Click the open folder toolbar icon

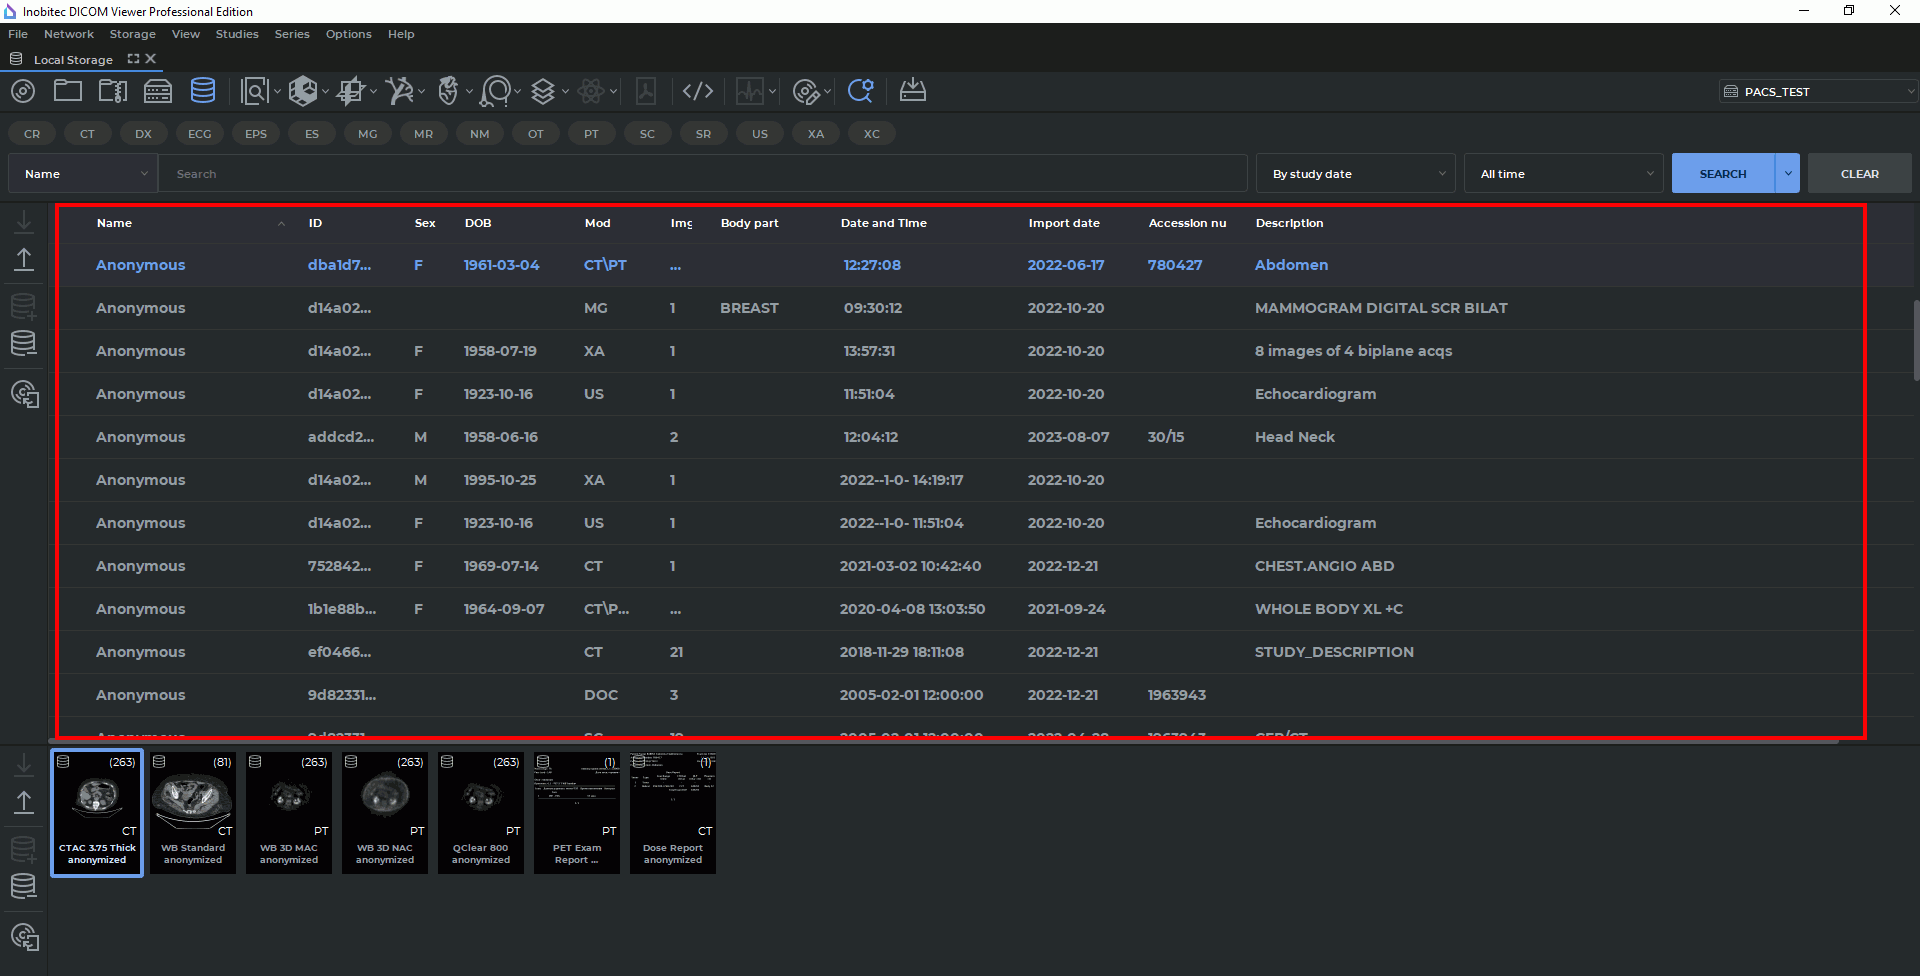click(68, 91)
